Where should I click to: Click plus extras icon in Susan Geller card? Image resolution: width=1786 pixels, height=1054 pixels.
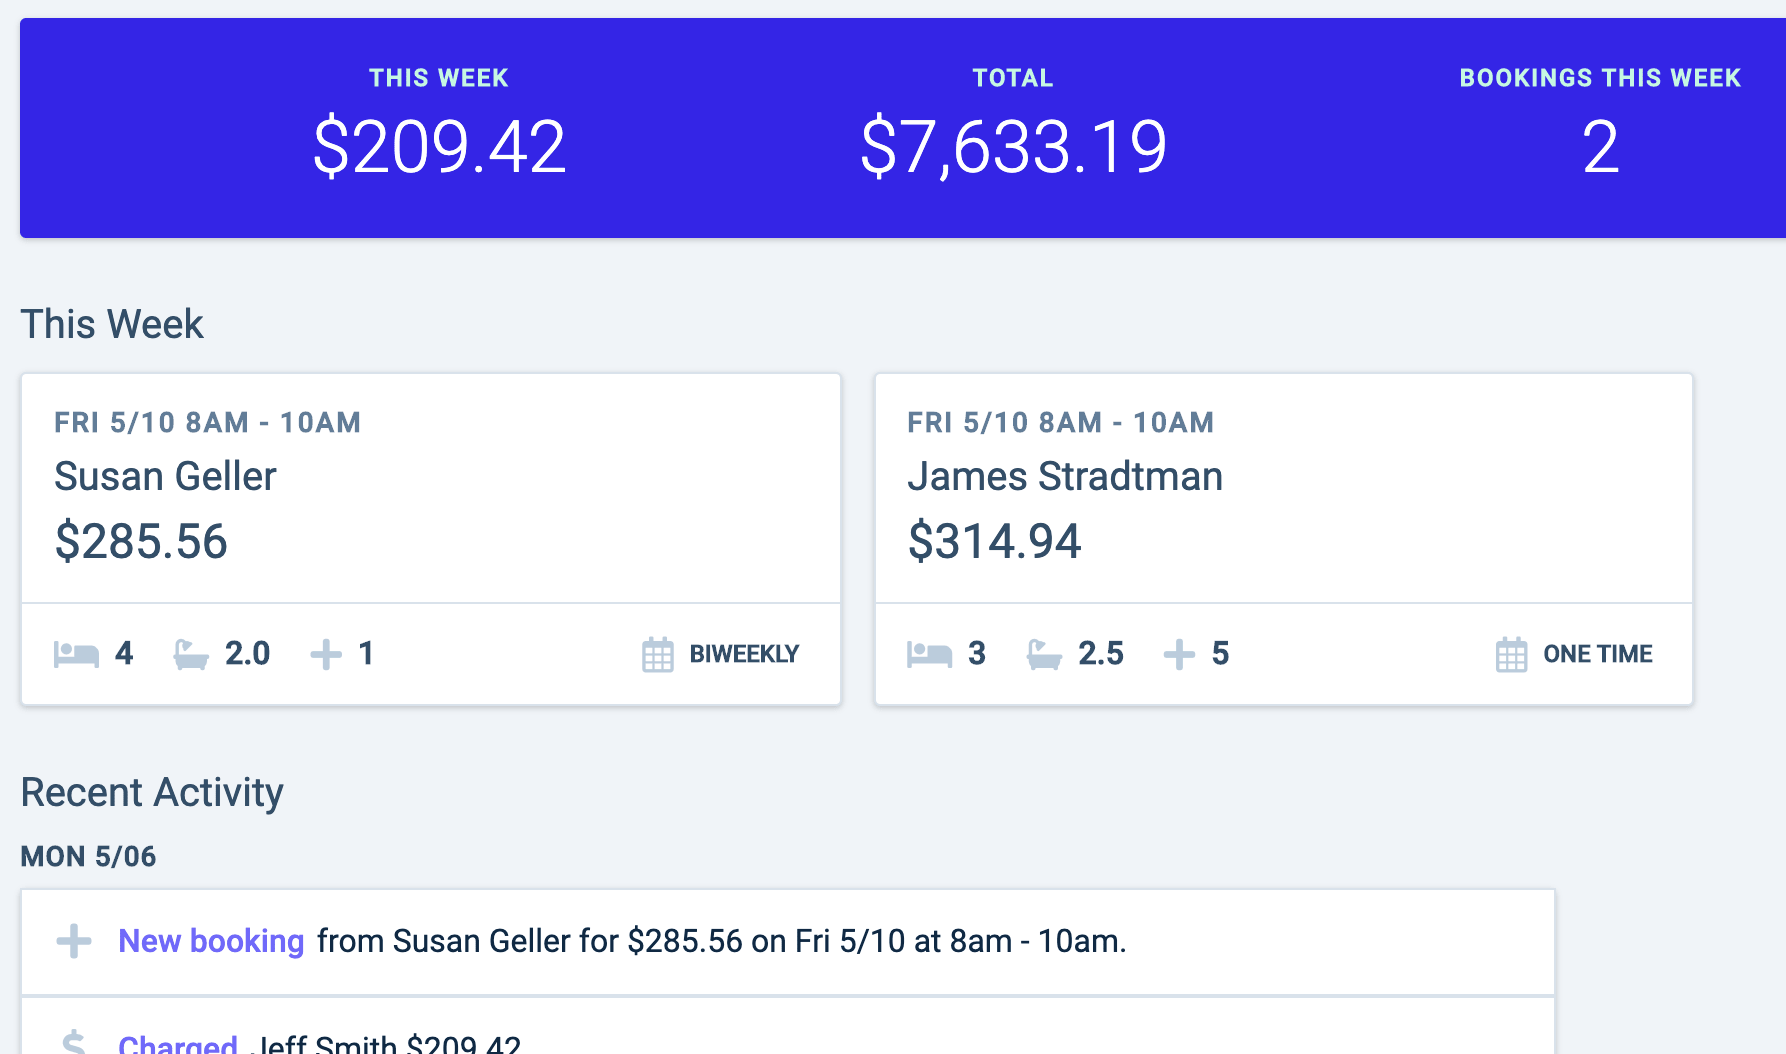[x=326, y=655]
